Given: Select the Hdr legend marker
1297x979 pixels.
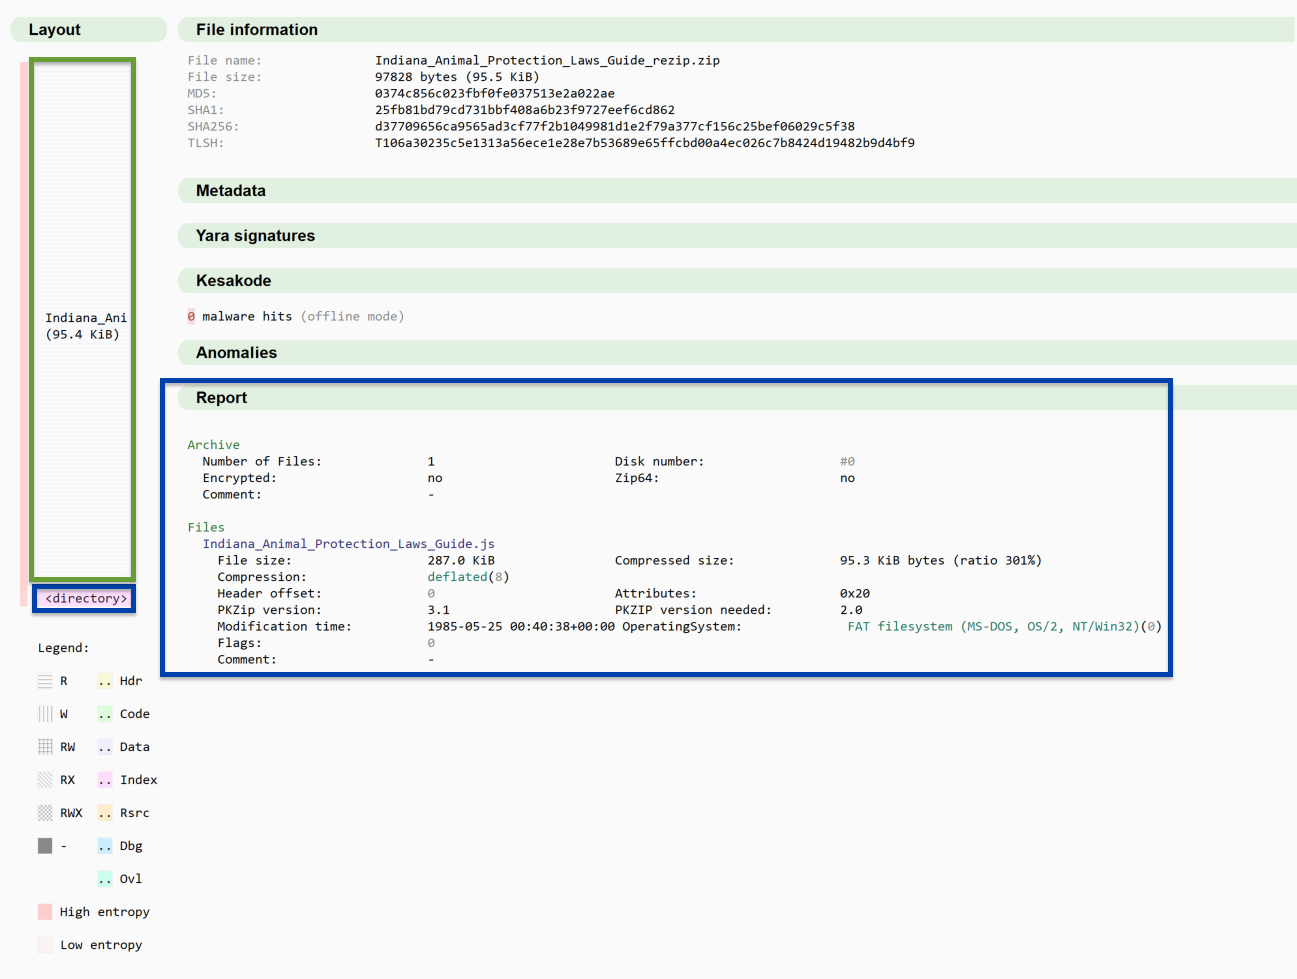Looking at the screenshot, I should [x=103, y=680].
